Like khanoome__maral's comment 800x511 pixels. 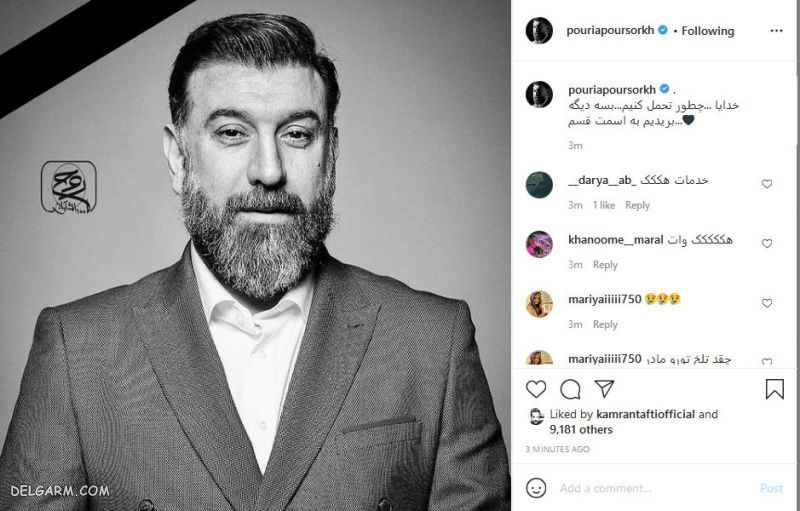pyautogui.click(x=768, y=243)
